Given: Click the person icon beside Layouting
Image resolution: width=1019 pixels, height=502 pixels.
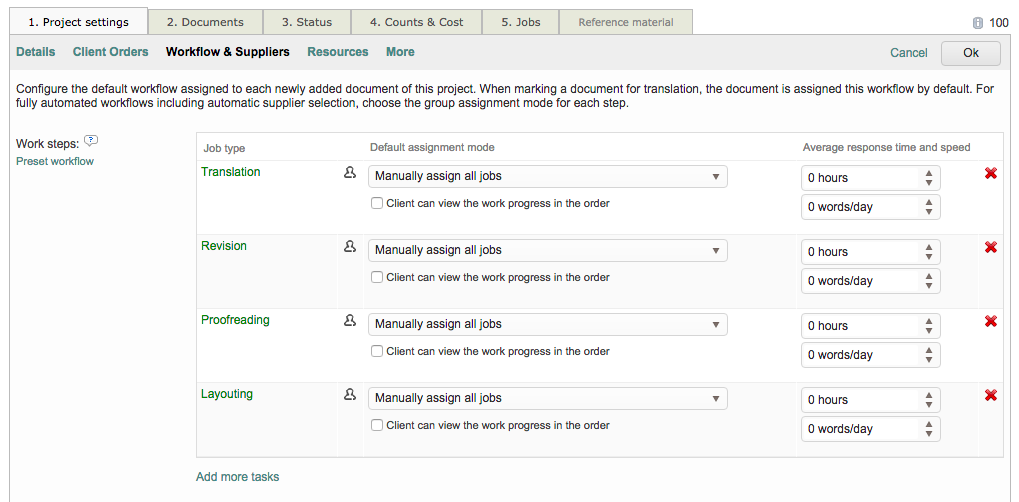Looking at the screenshot, I should tap(350, 395).
